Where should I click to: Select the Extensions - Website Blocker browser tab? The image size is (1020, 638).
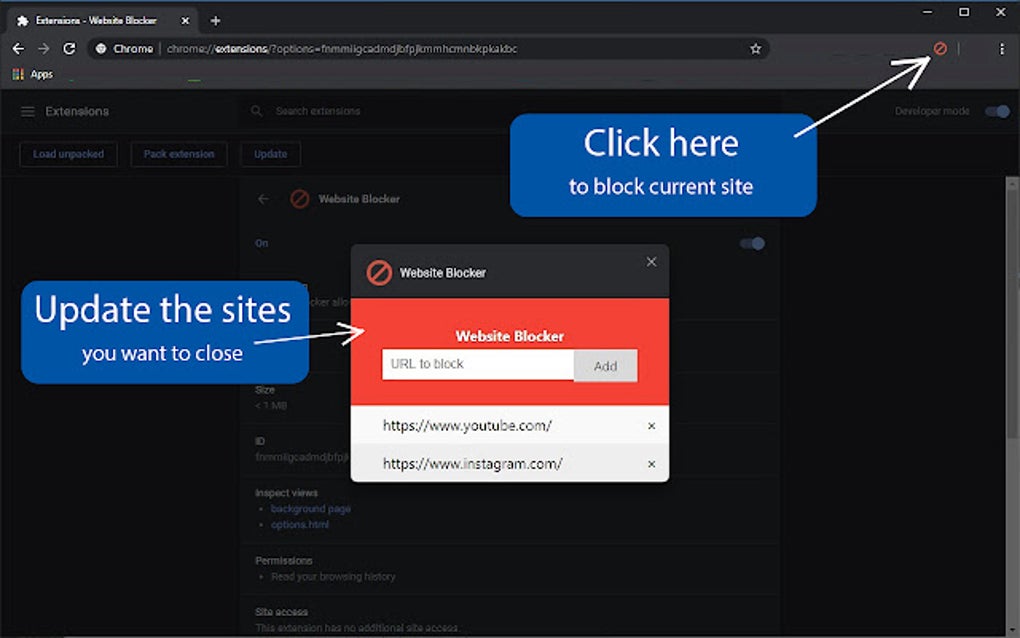(95, 19)
